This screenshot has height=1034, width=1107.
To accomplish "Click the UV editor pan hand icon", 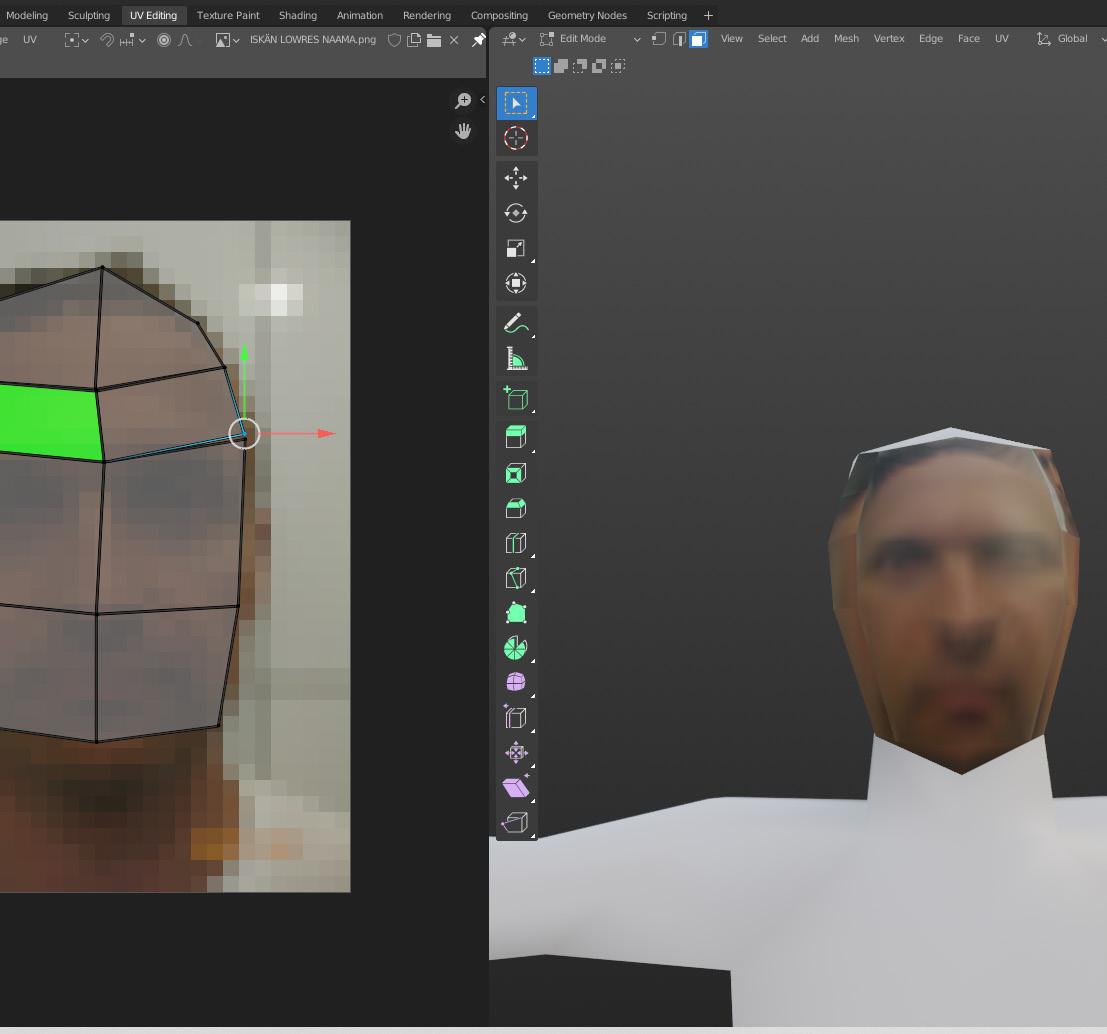I will click(x=463, y=131).
